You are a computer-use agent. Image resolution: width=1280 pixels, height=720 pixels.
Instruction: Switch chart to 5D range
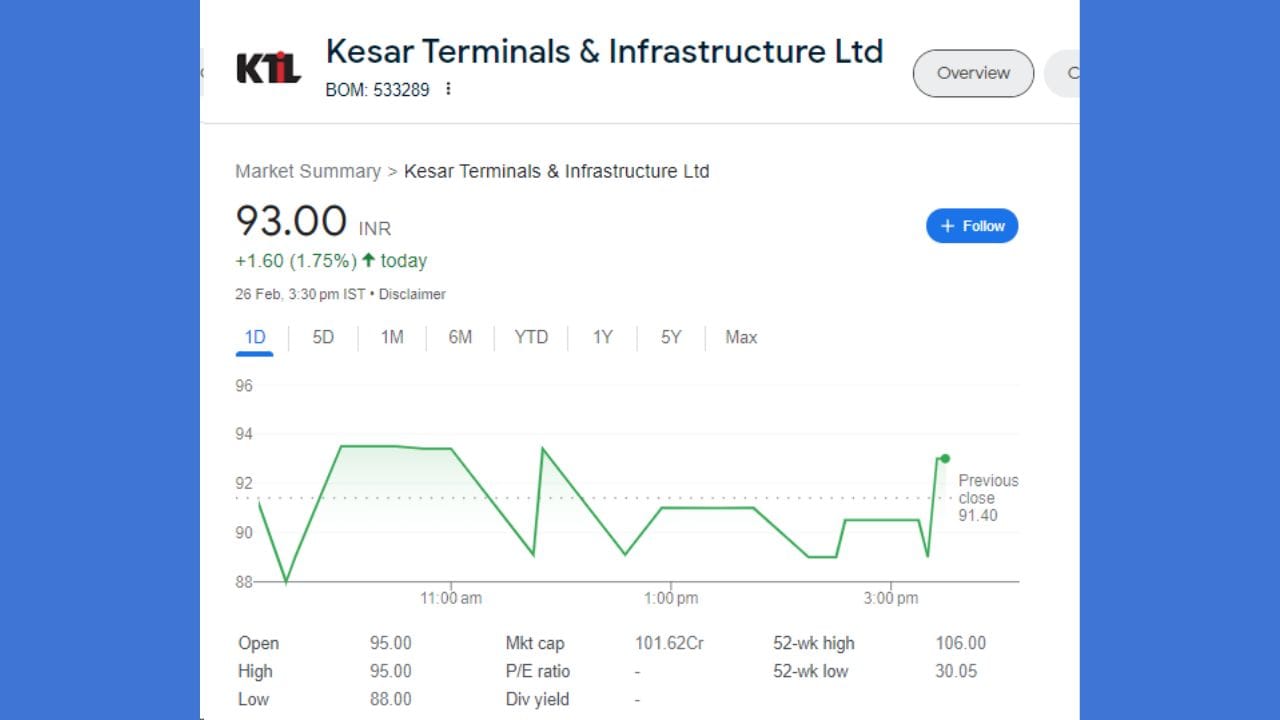click(323, 337)
